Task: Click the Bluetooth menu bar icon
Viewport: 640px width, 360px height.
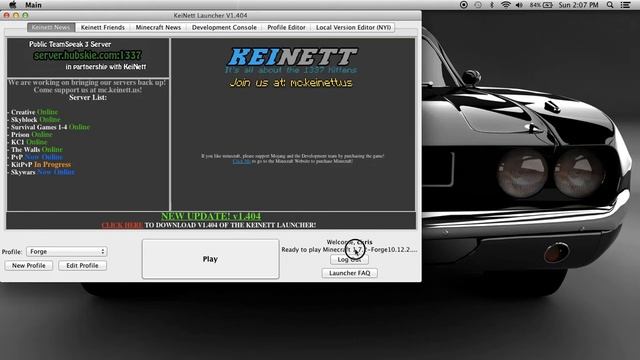Action: (x=492, y=5)
